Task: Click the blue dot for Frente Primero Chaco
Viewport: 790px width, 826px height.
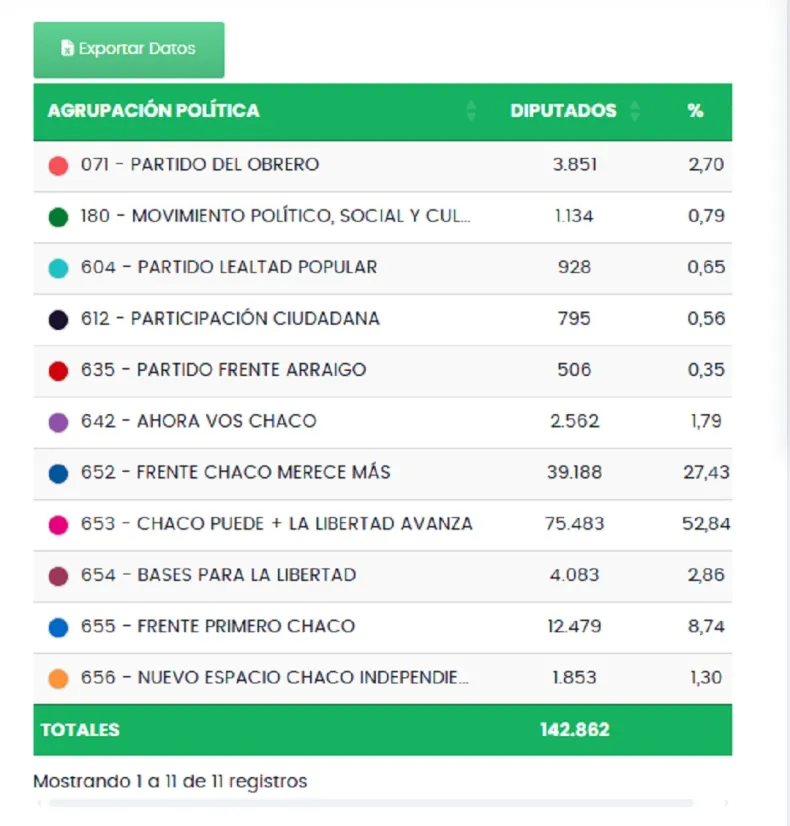Action: (x=58, y=627)
